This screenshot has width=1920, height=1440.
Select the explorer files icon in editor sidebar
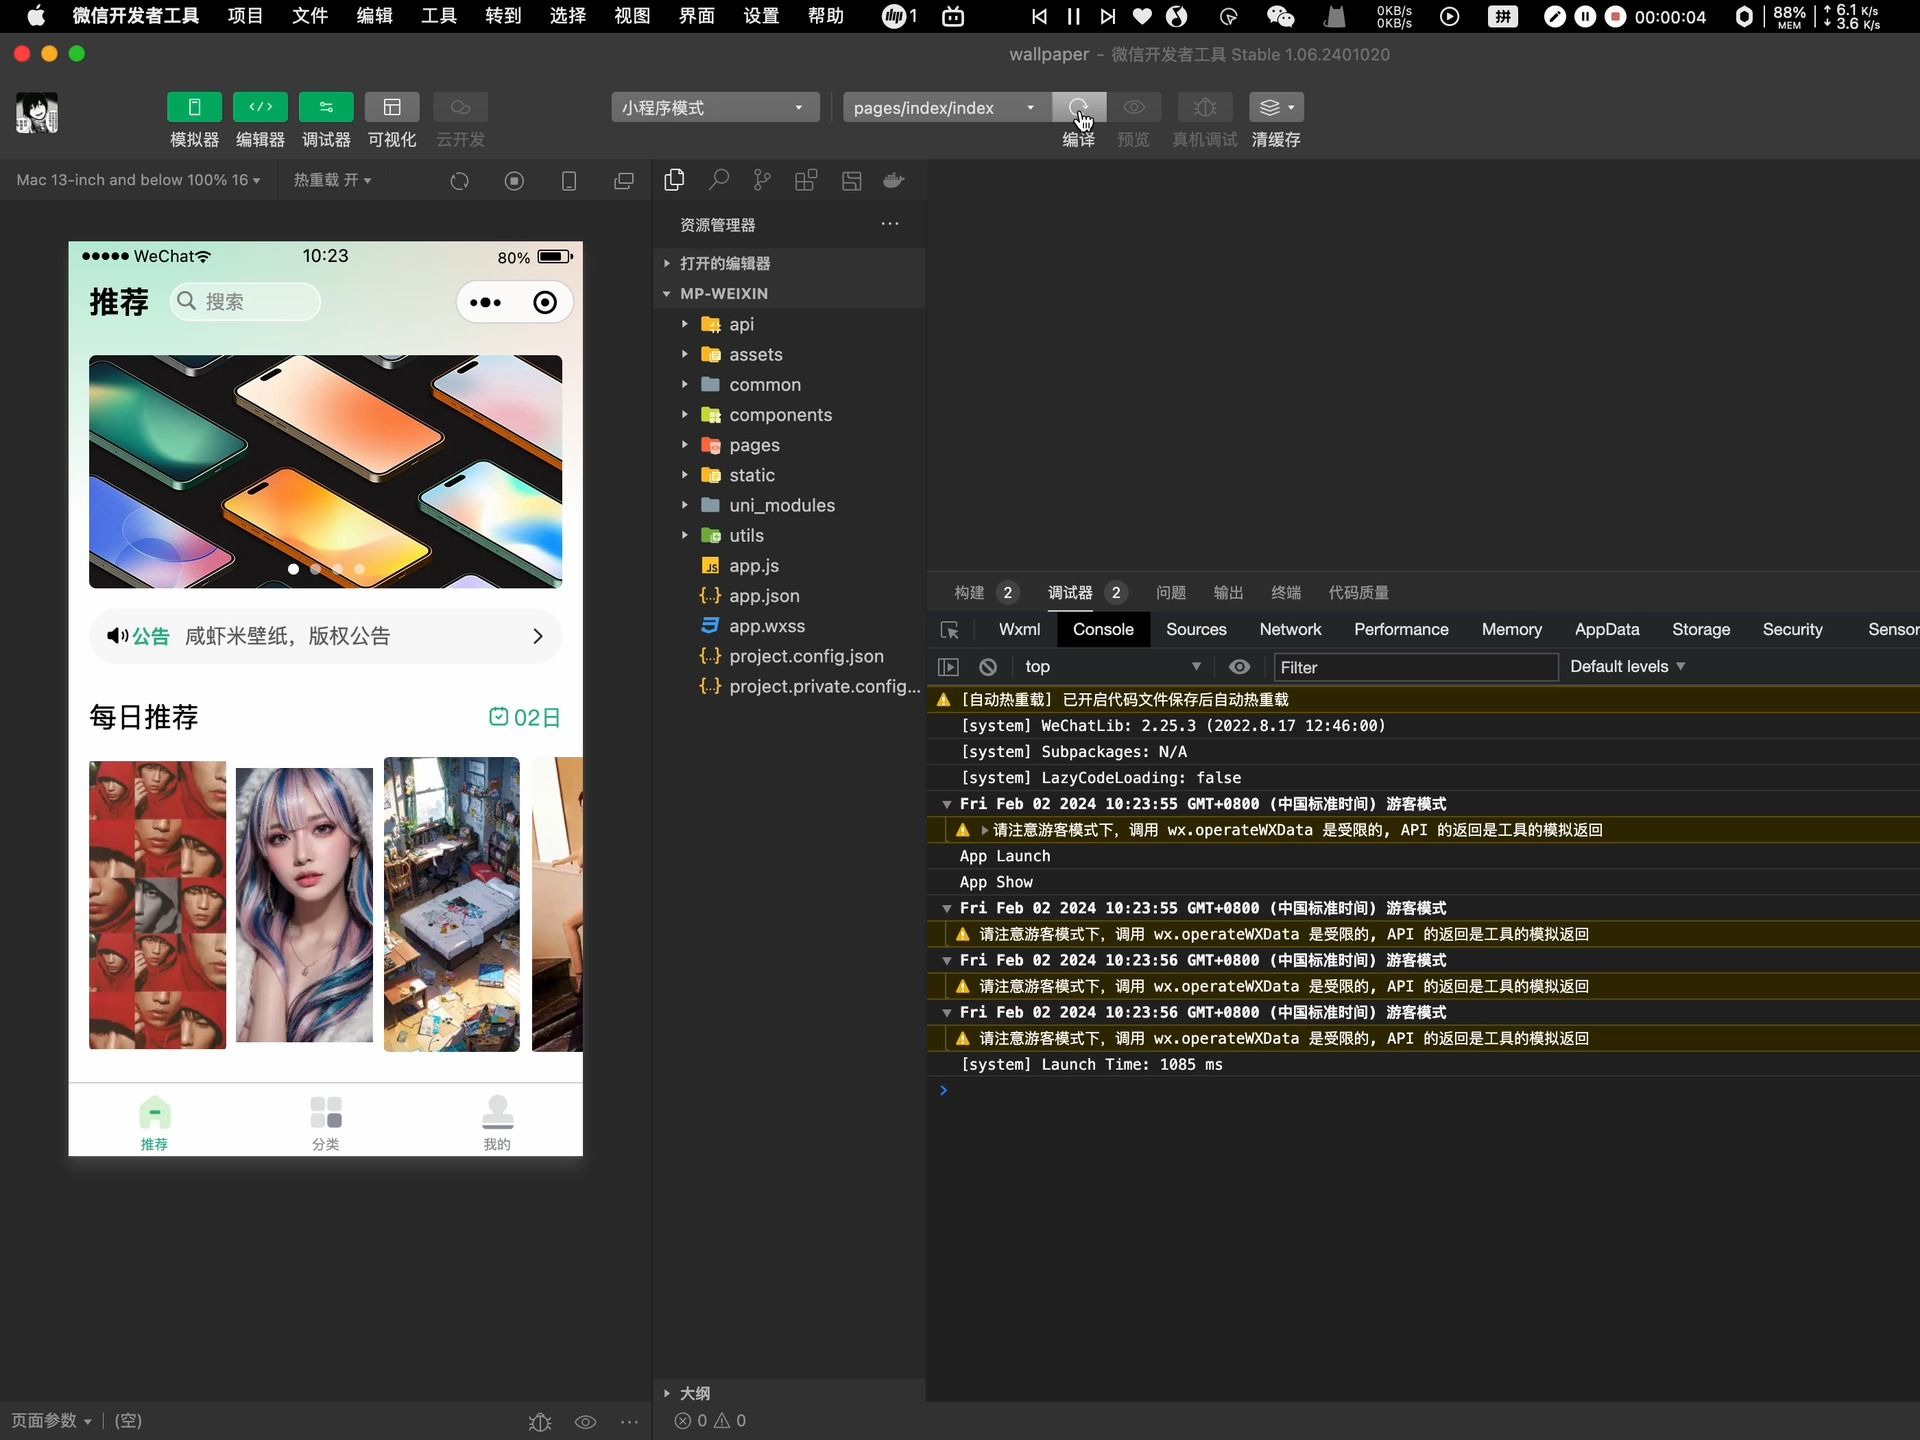(x=674, y=180)
